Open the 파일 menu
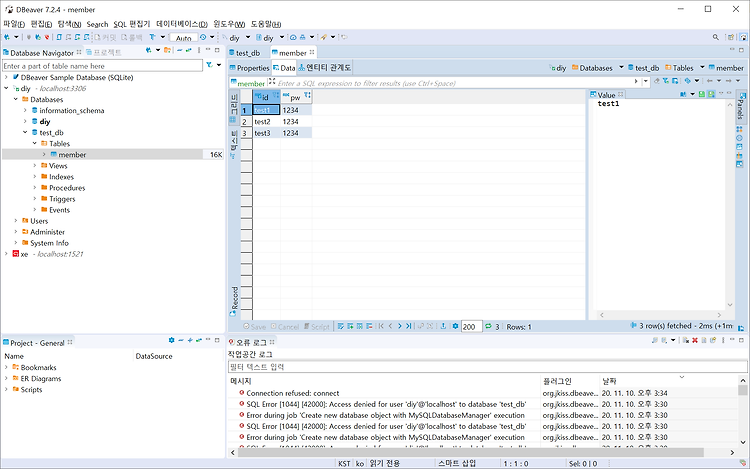Viewport: 750px width, 469px height. [x=14, y=24]
